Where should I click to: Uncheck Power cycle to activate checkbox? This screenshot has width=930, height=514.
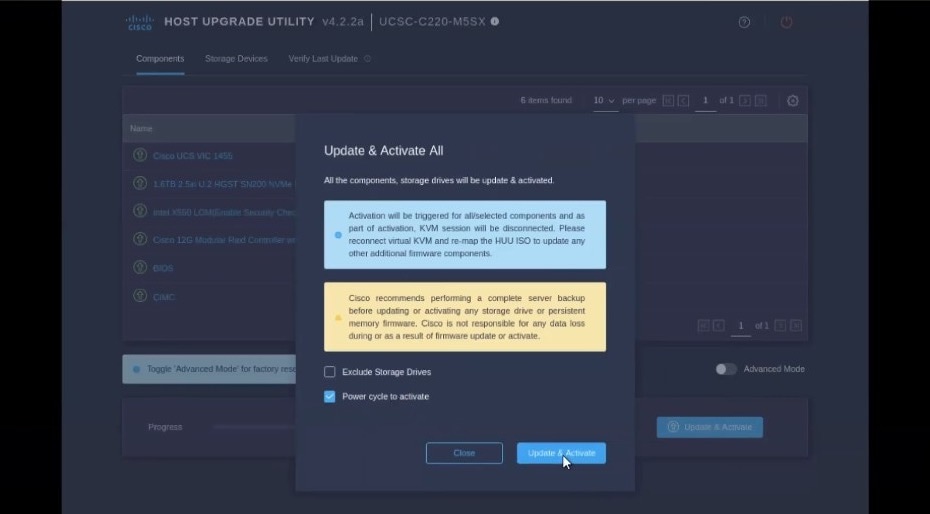(x=330, y=397)
